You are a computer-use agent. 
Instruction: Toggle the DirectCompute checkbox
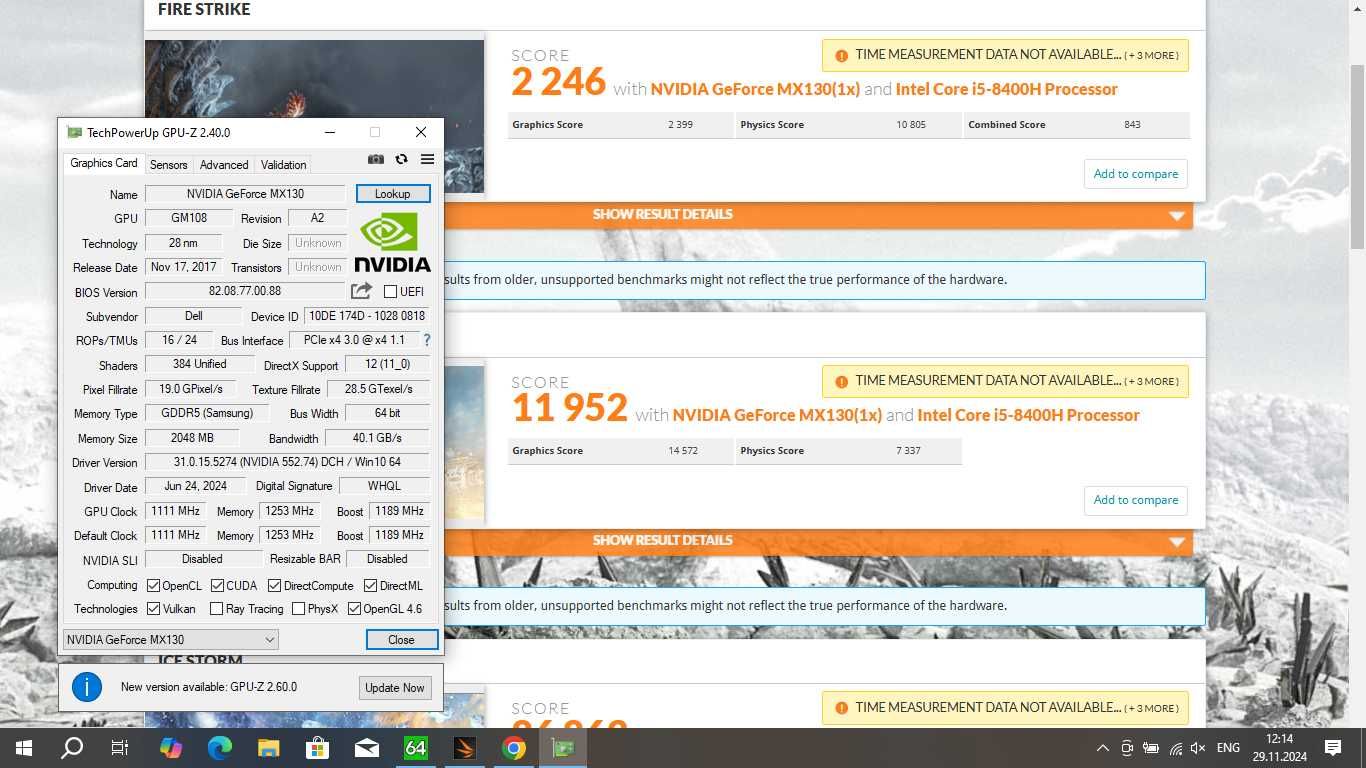tap(274, 585)
